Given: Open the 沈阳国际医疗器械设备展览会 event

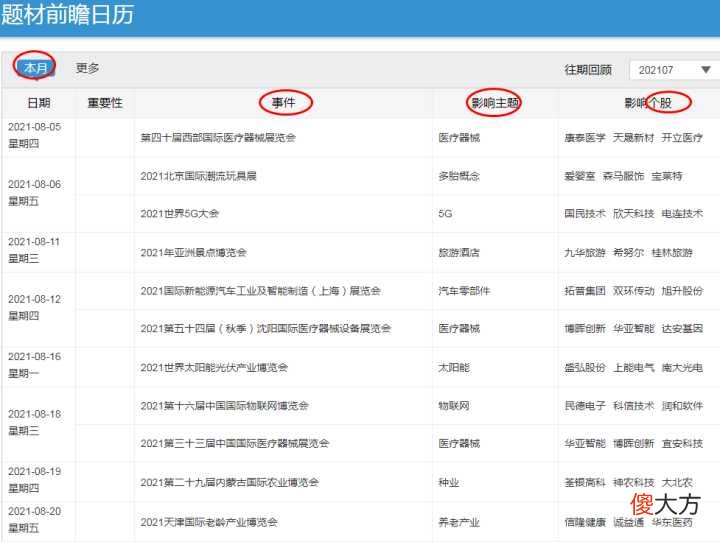Looking at the screenshot, I should pyautogui.click(x=265, y=328).
